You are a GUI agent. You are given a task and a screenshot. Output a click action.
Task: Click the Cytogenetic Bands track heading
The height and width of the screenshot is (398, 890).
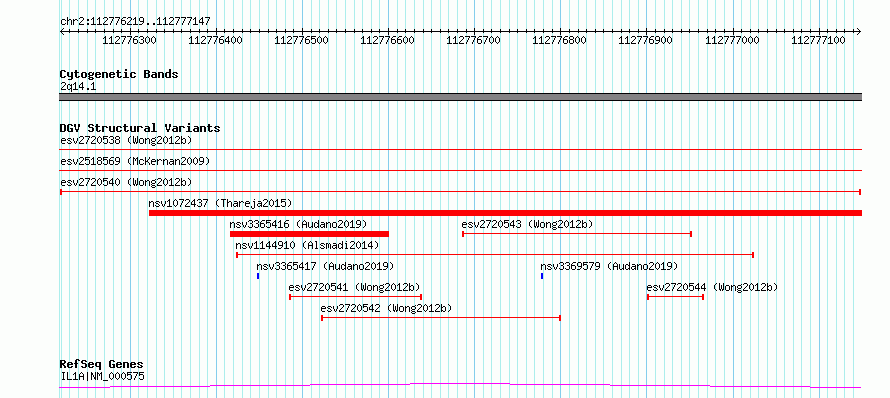click(119, 74)
